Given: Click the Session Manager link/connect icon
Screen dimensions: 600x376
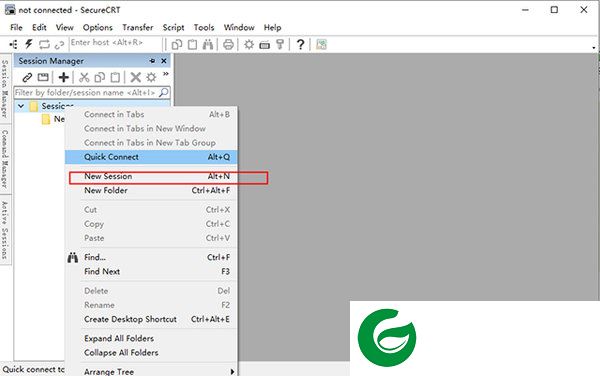Looking at the screenshot, I should click(27, 77).
